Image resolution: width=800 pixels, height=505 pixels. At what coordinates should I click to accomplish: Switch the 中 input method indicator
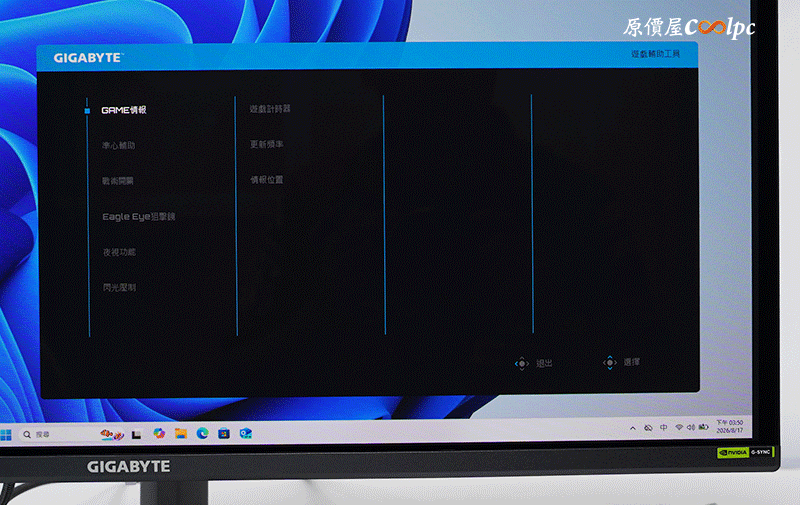click(x=663, y=427)
